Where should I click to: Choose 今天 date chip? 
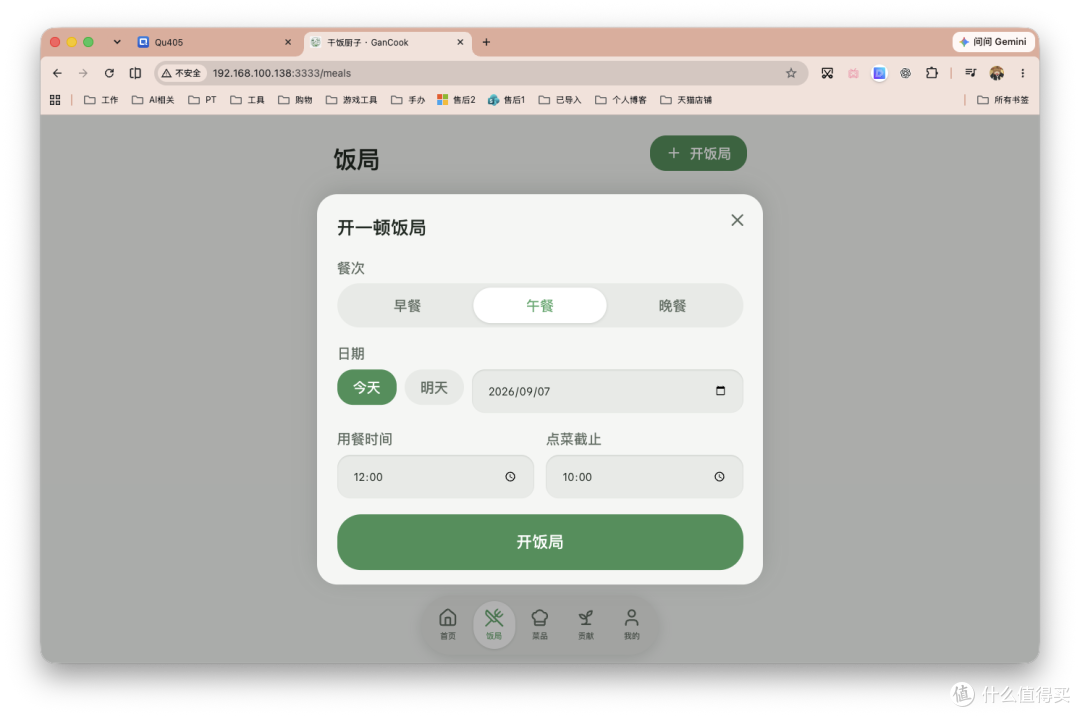(366, 387)
